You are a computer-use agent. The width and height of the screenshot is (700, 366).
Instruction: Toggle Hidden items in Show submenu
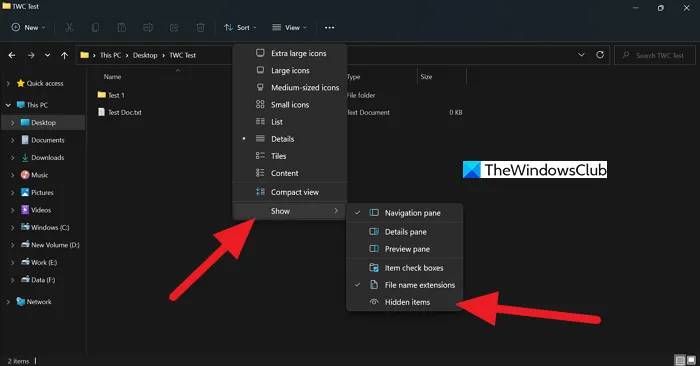coord(404,302)
